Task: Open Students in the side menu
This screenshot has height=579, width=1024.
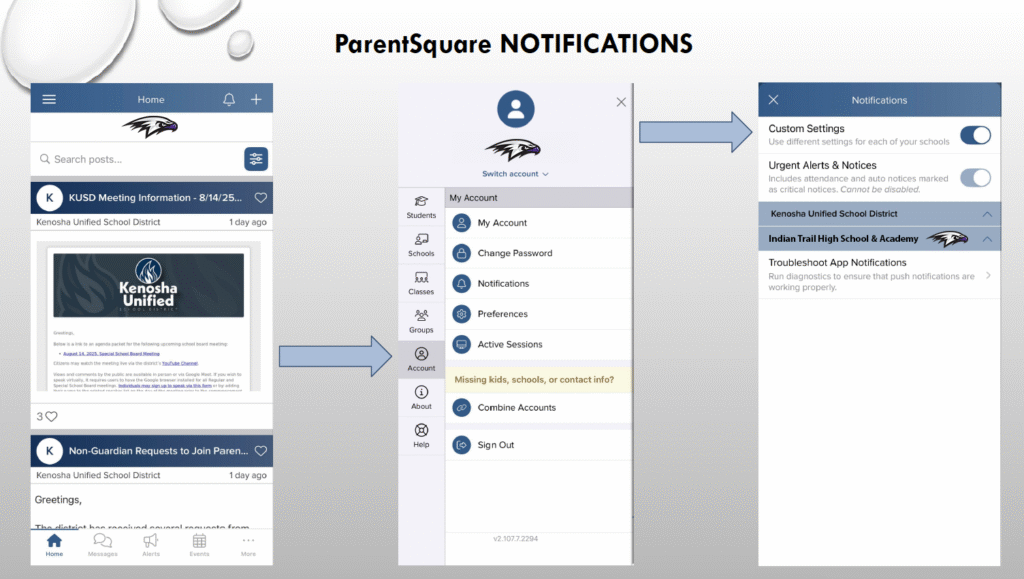Action: click(421, 207)
